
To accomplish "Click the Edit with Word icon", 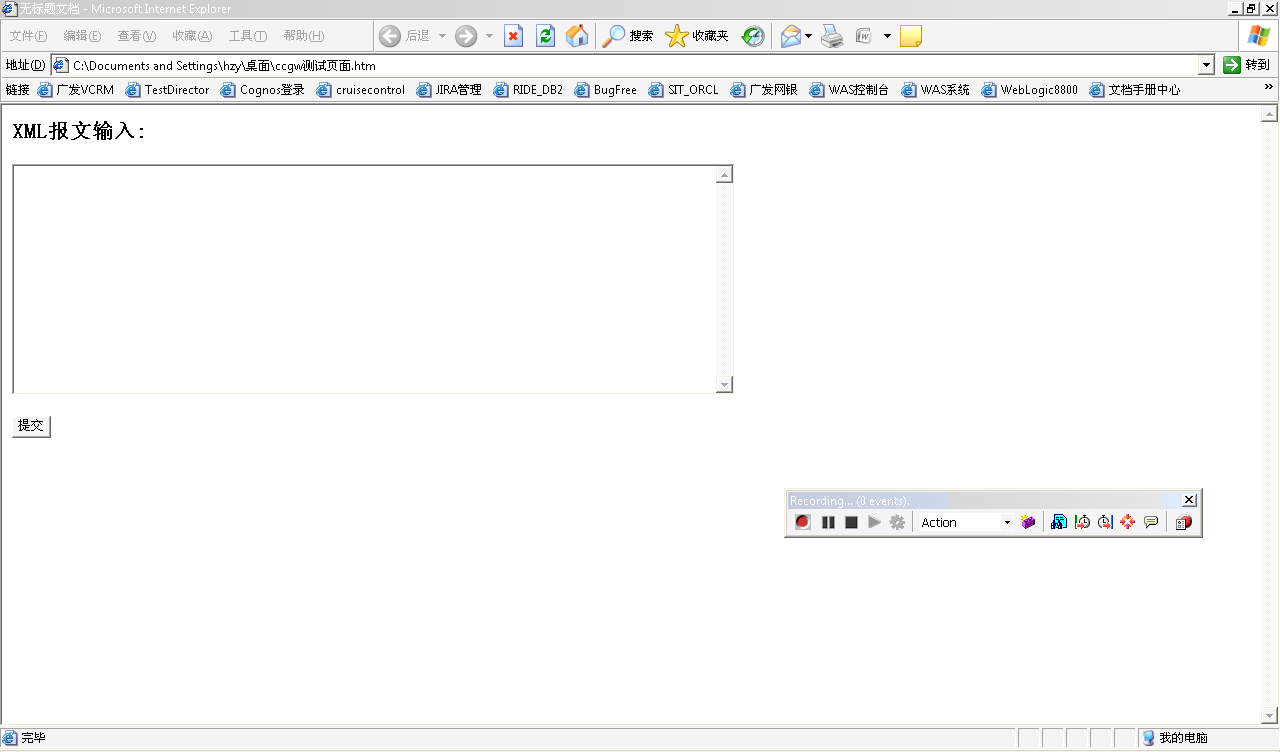I will [863, 37].
